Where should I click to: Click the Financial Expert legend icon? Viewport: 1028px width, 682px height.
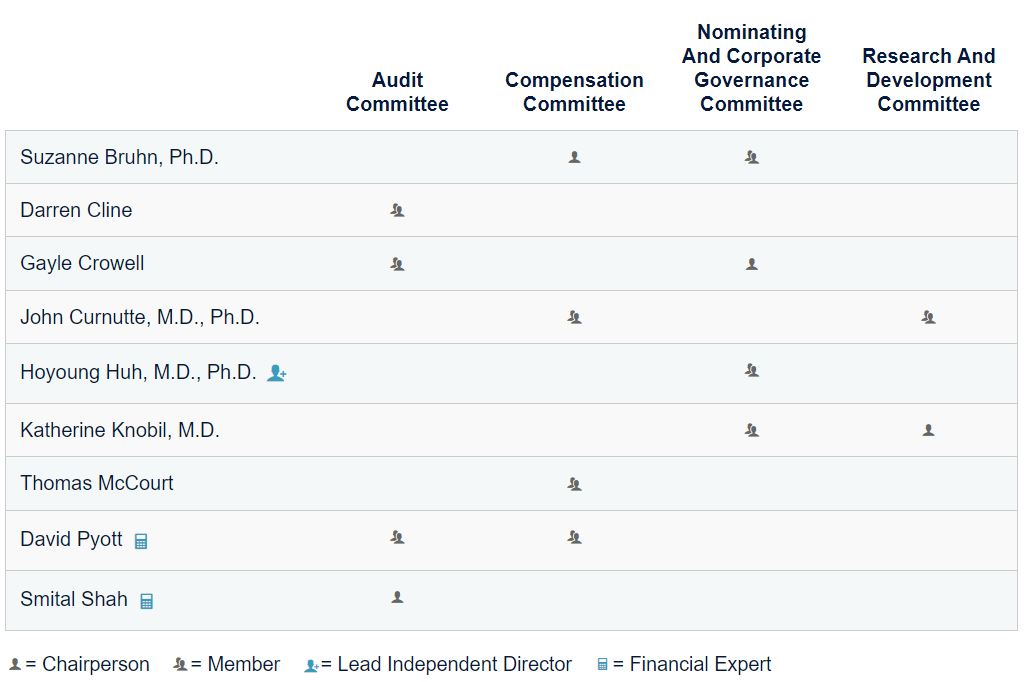[602, 664]
